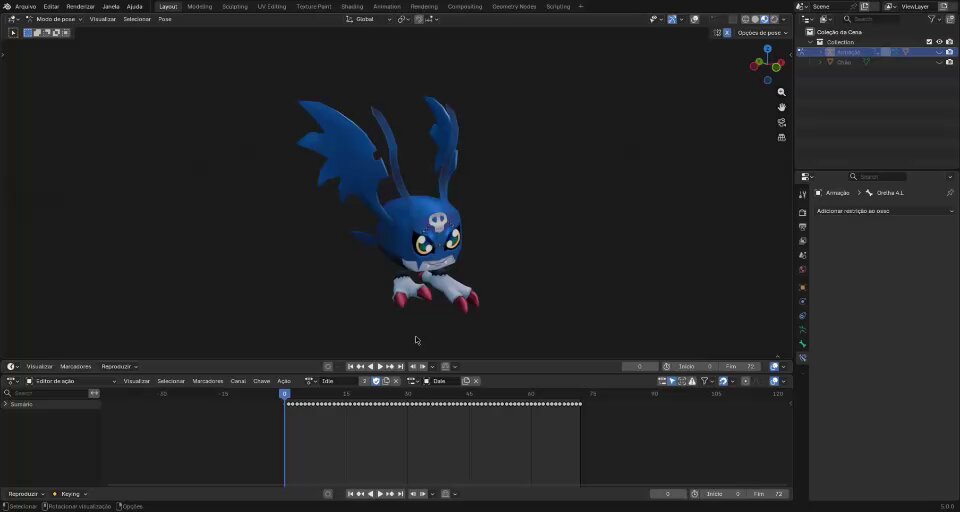Toggle Chão visibility in outliner

pyautogui.click(x=939, y=62)
